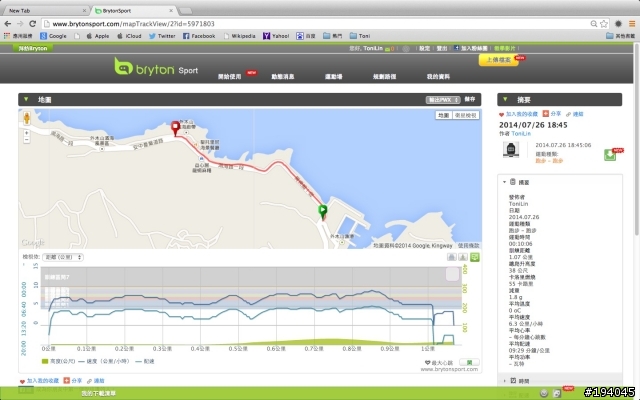Open the second main navigation menu item
This screenshot has height=400, width=640.
pyautogui.click(x=282, y=76)
